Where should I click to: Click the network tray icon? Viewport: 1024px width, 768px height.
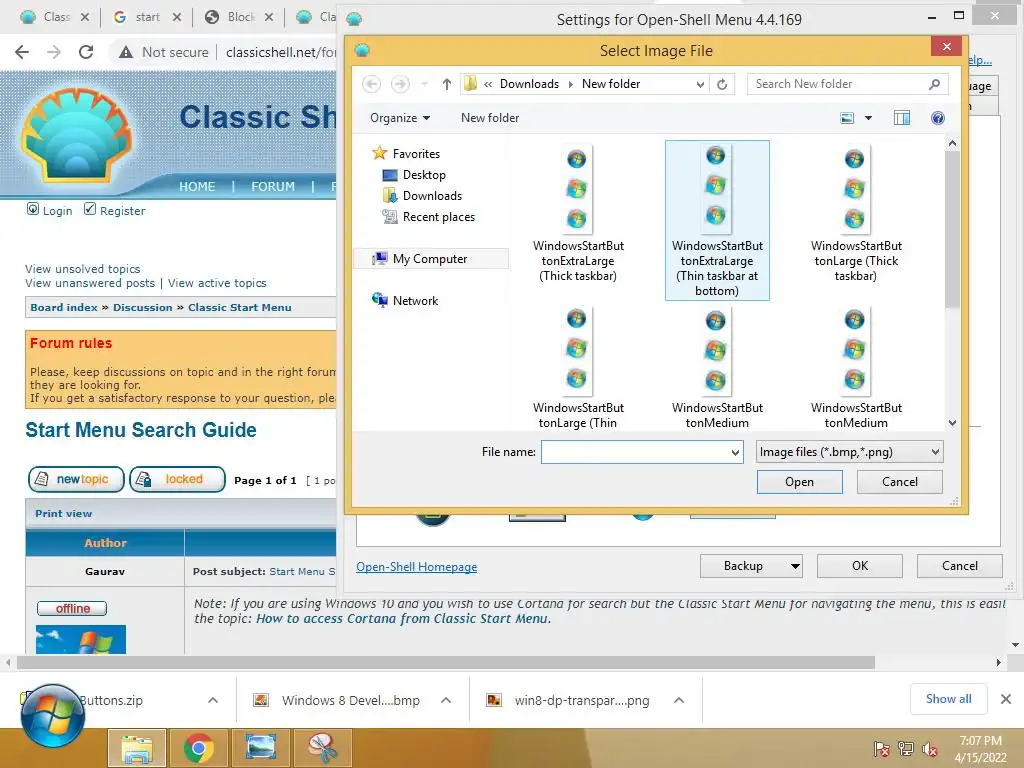(x=906, y=749)
